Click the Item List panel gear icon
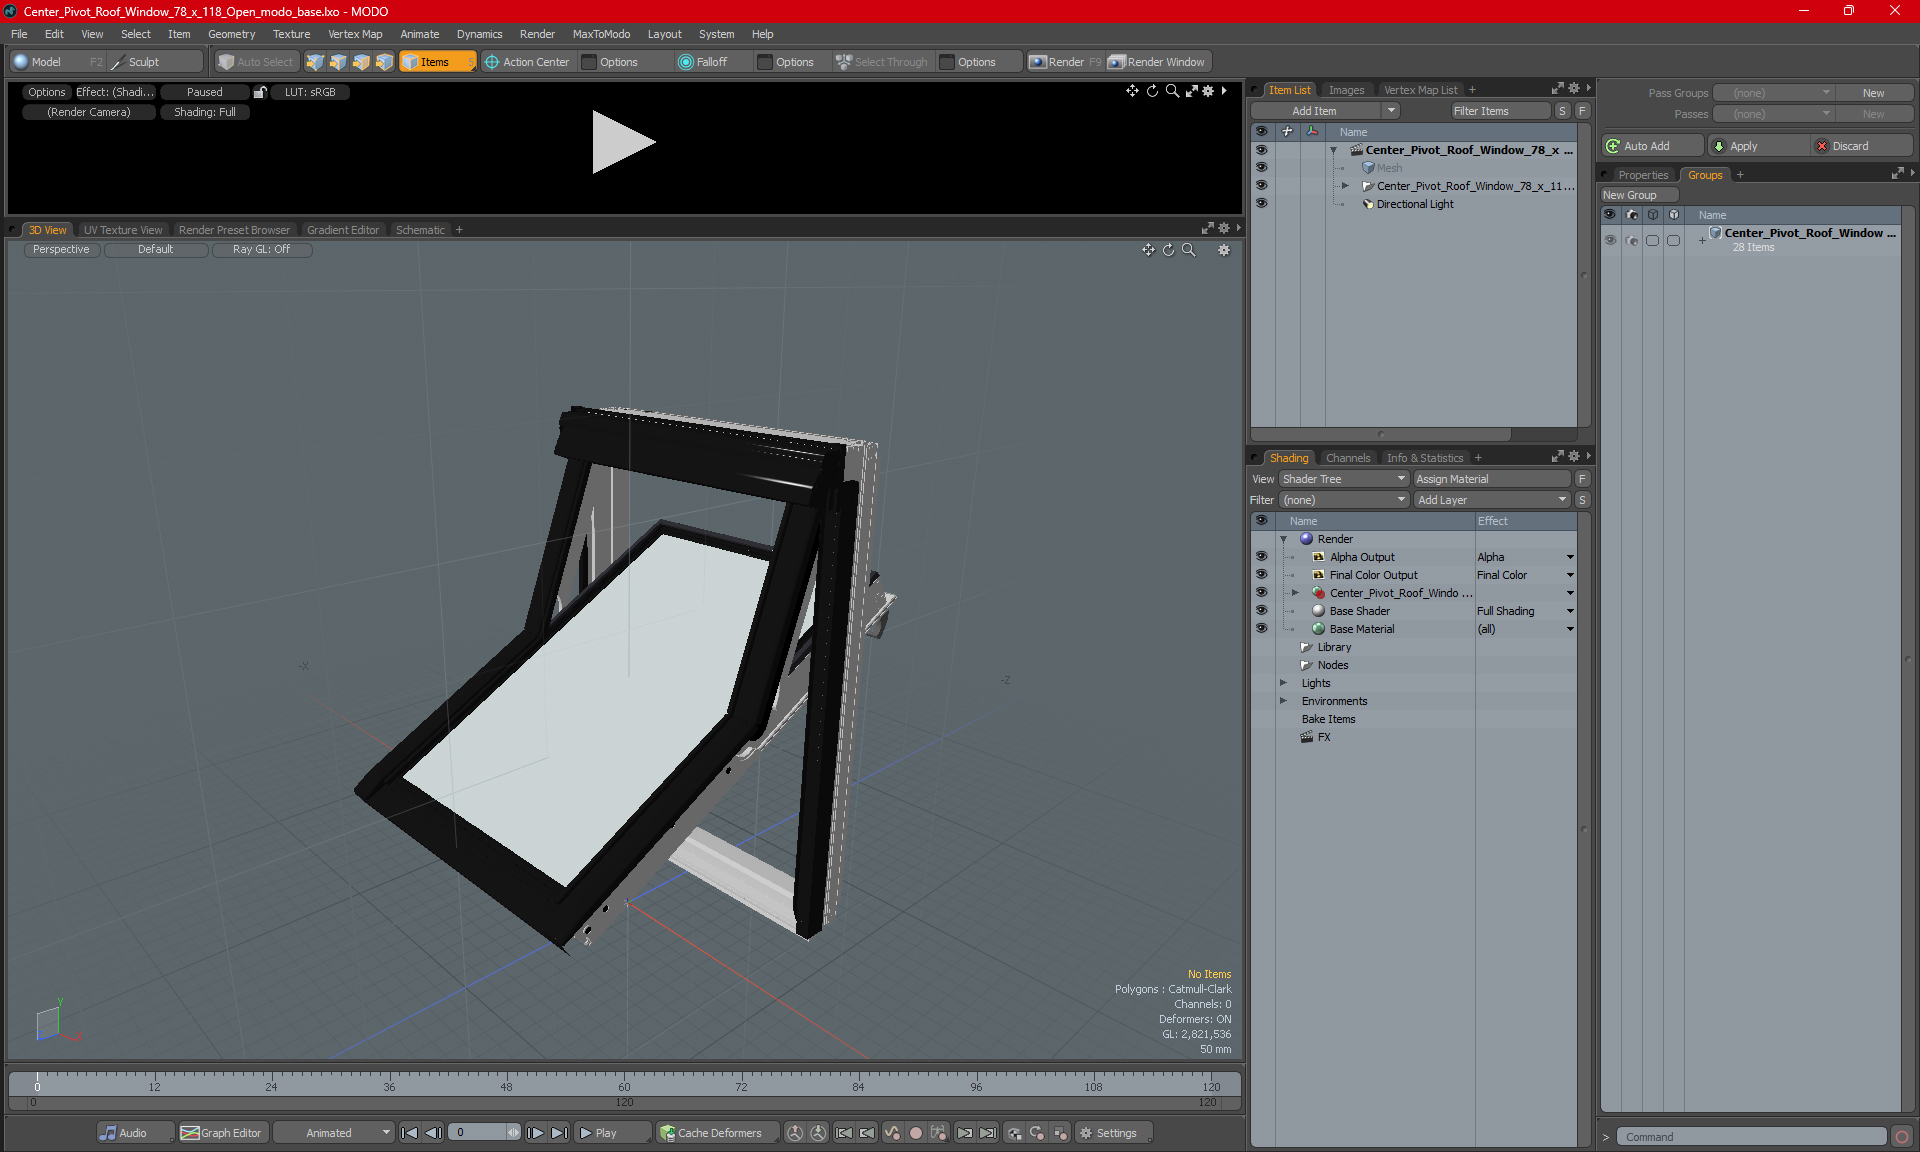The height and width of the screenshot is (1152, 1920). click(x=1574, y=89)
